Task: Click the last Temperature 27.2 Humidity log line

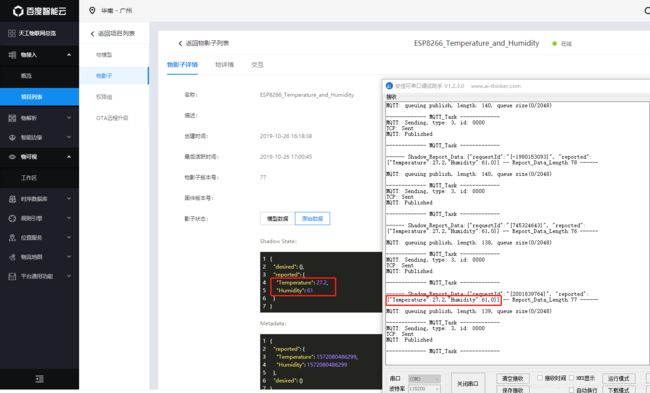Action: click(444, 300)
